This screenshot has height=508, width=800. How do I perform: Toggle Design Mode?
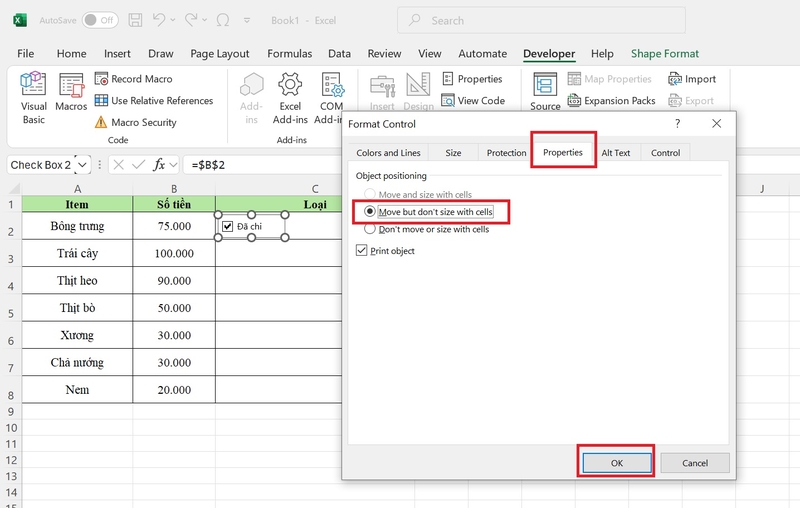[418, 92]
